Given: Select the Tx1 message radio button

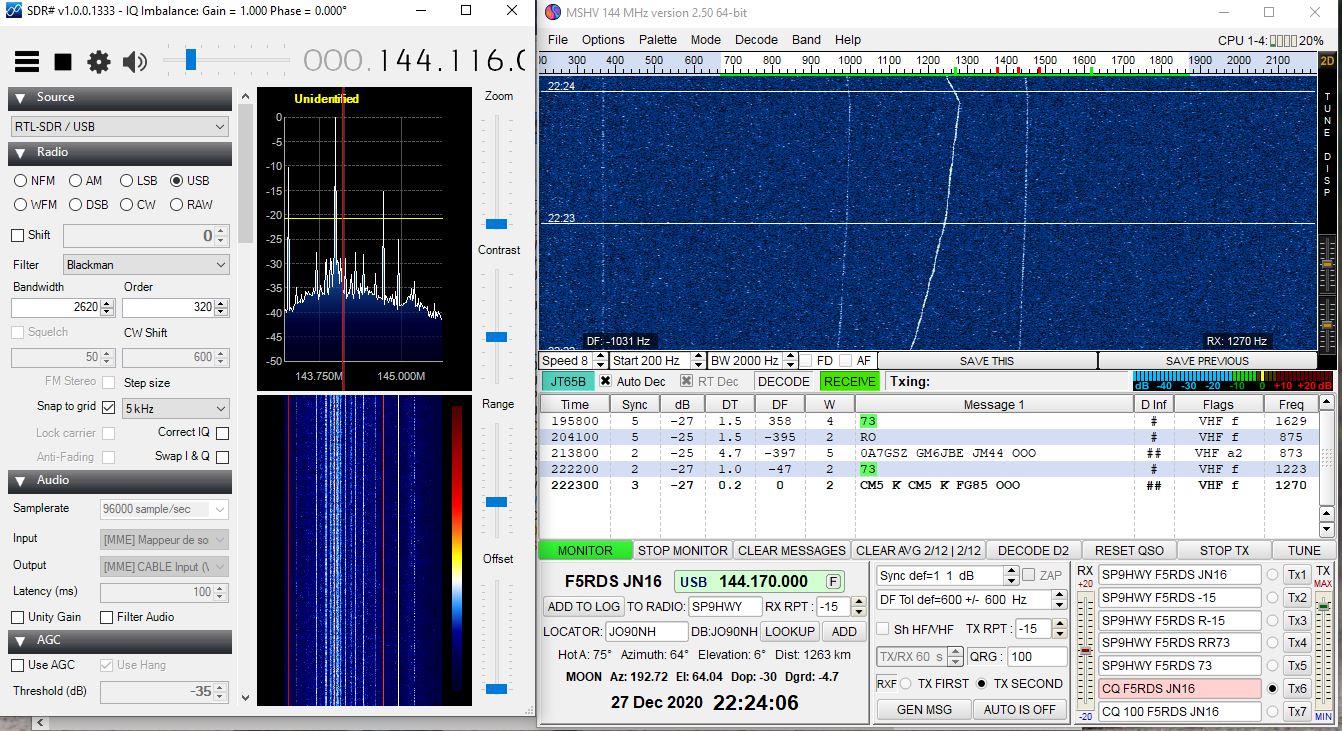Looking at the screenshot, I should click(1273, 575).
